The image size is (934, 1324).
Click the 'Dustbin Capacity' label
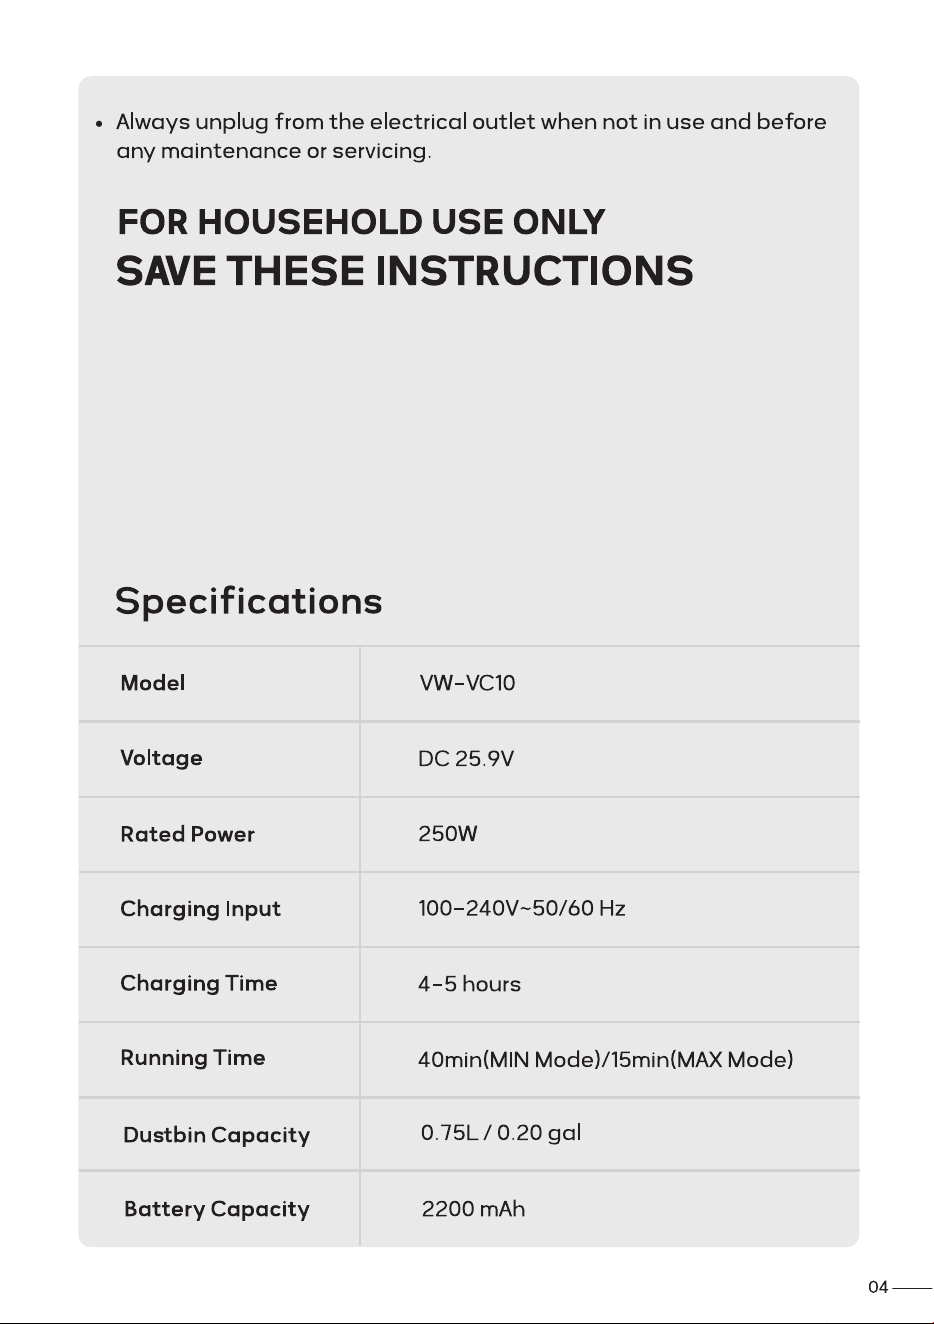[216, 1135]
